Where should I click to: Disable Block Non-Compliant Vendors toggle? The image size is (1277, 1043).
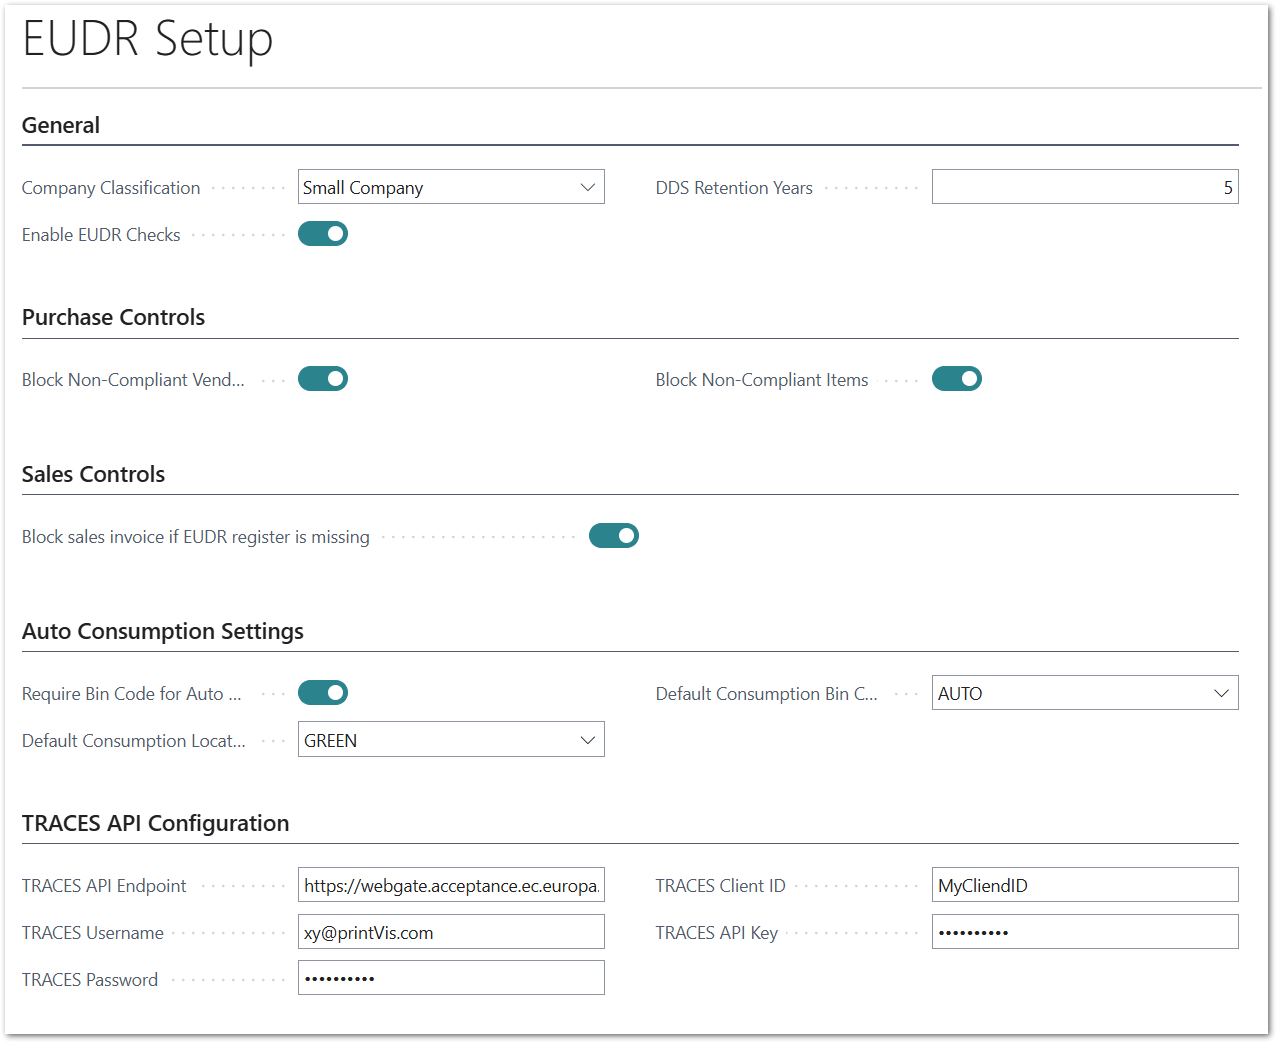pos(323,379)
